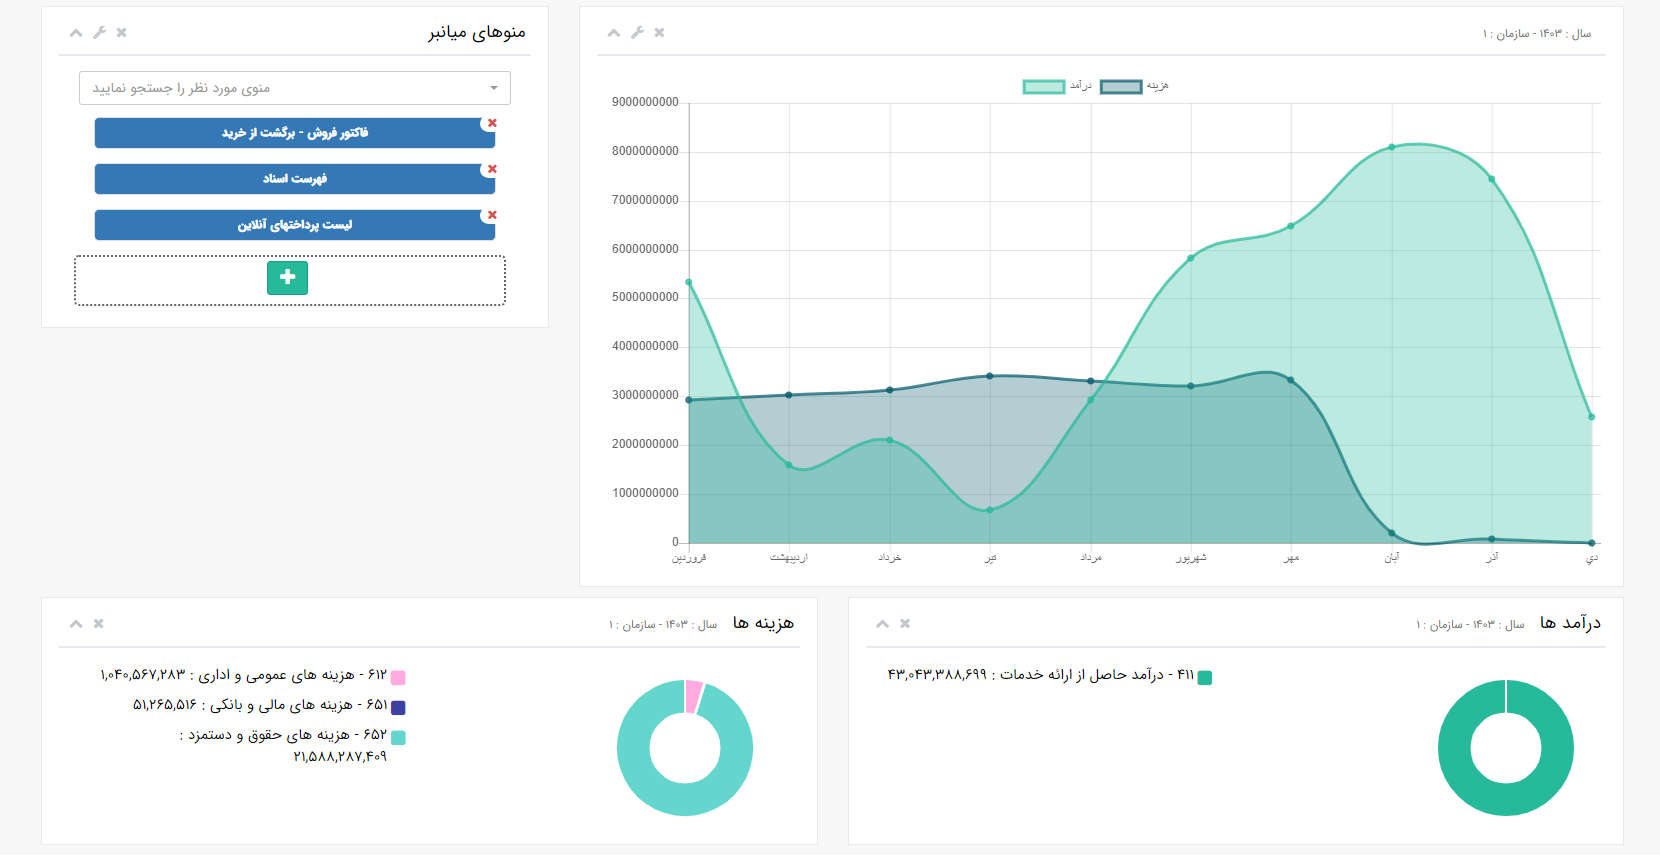Toggle the درآمد series in chart legend

click(x=1043, y=87)
